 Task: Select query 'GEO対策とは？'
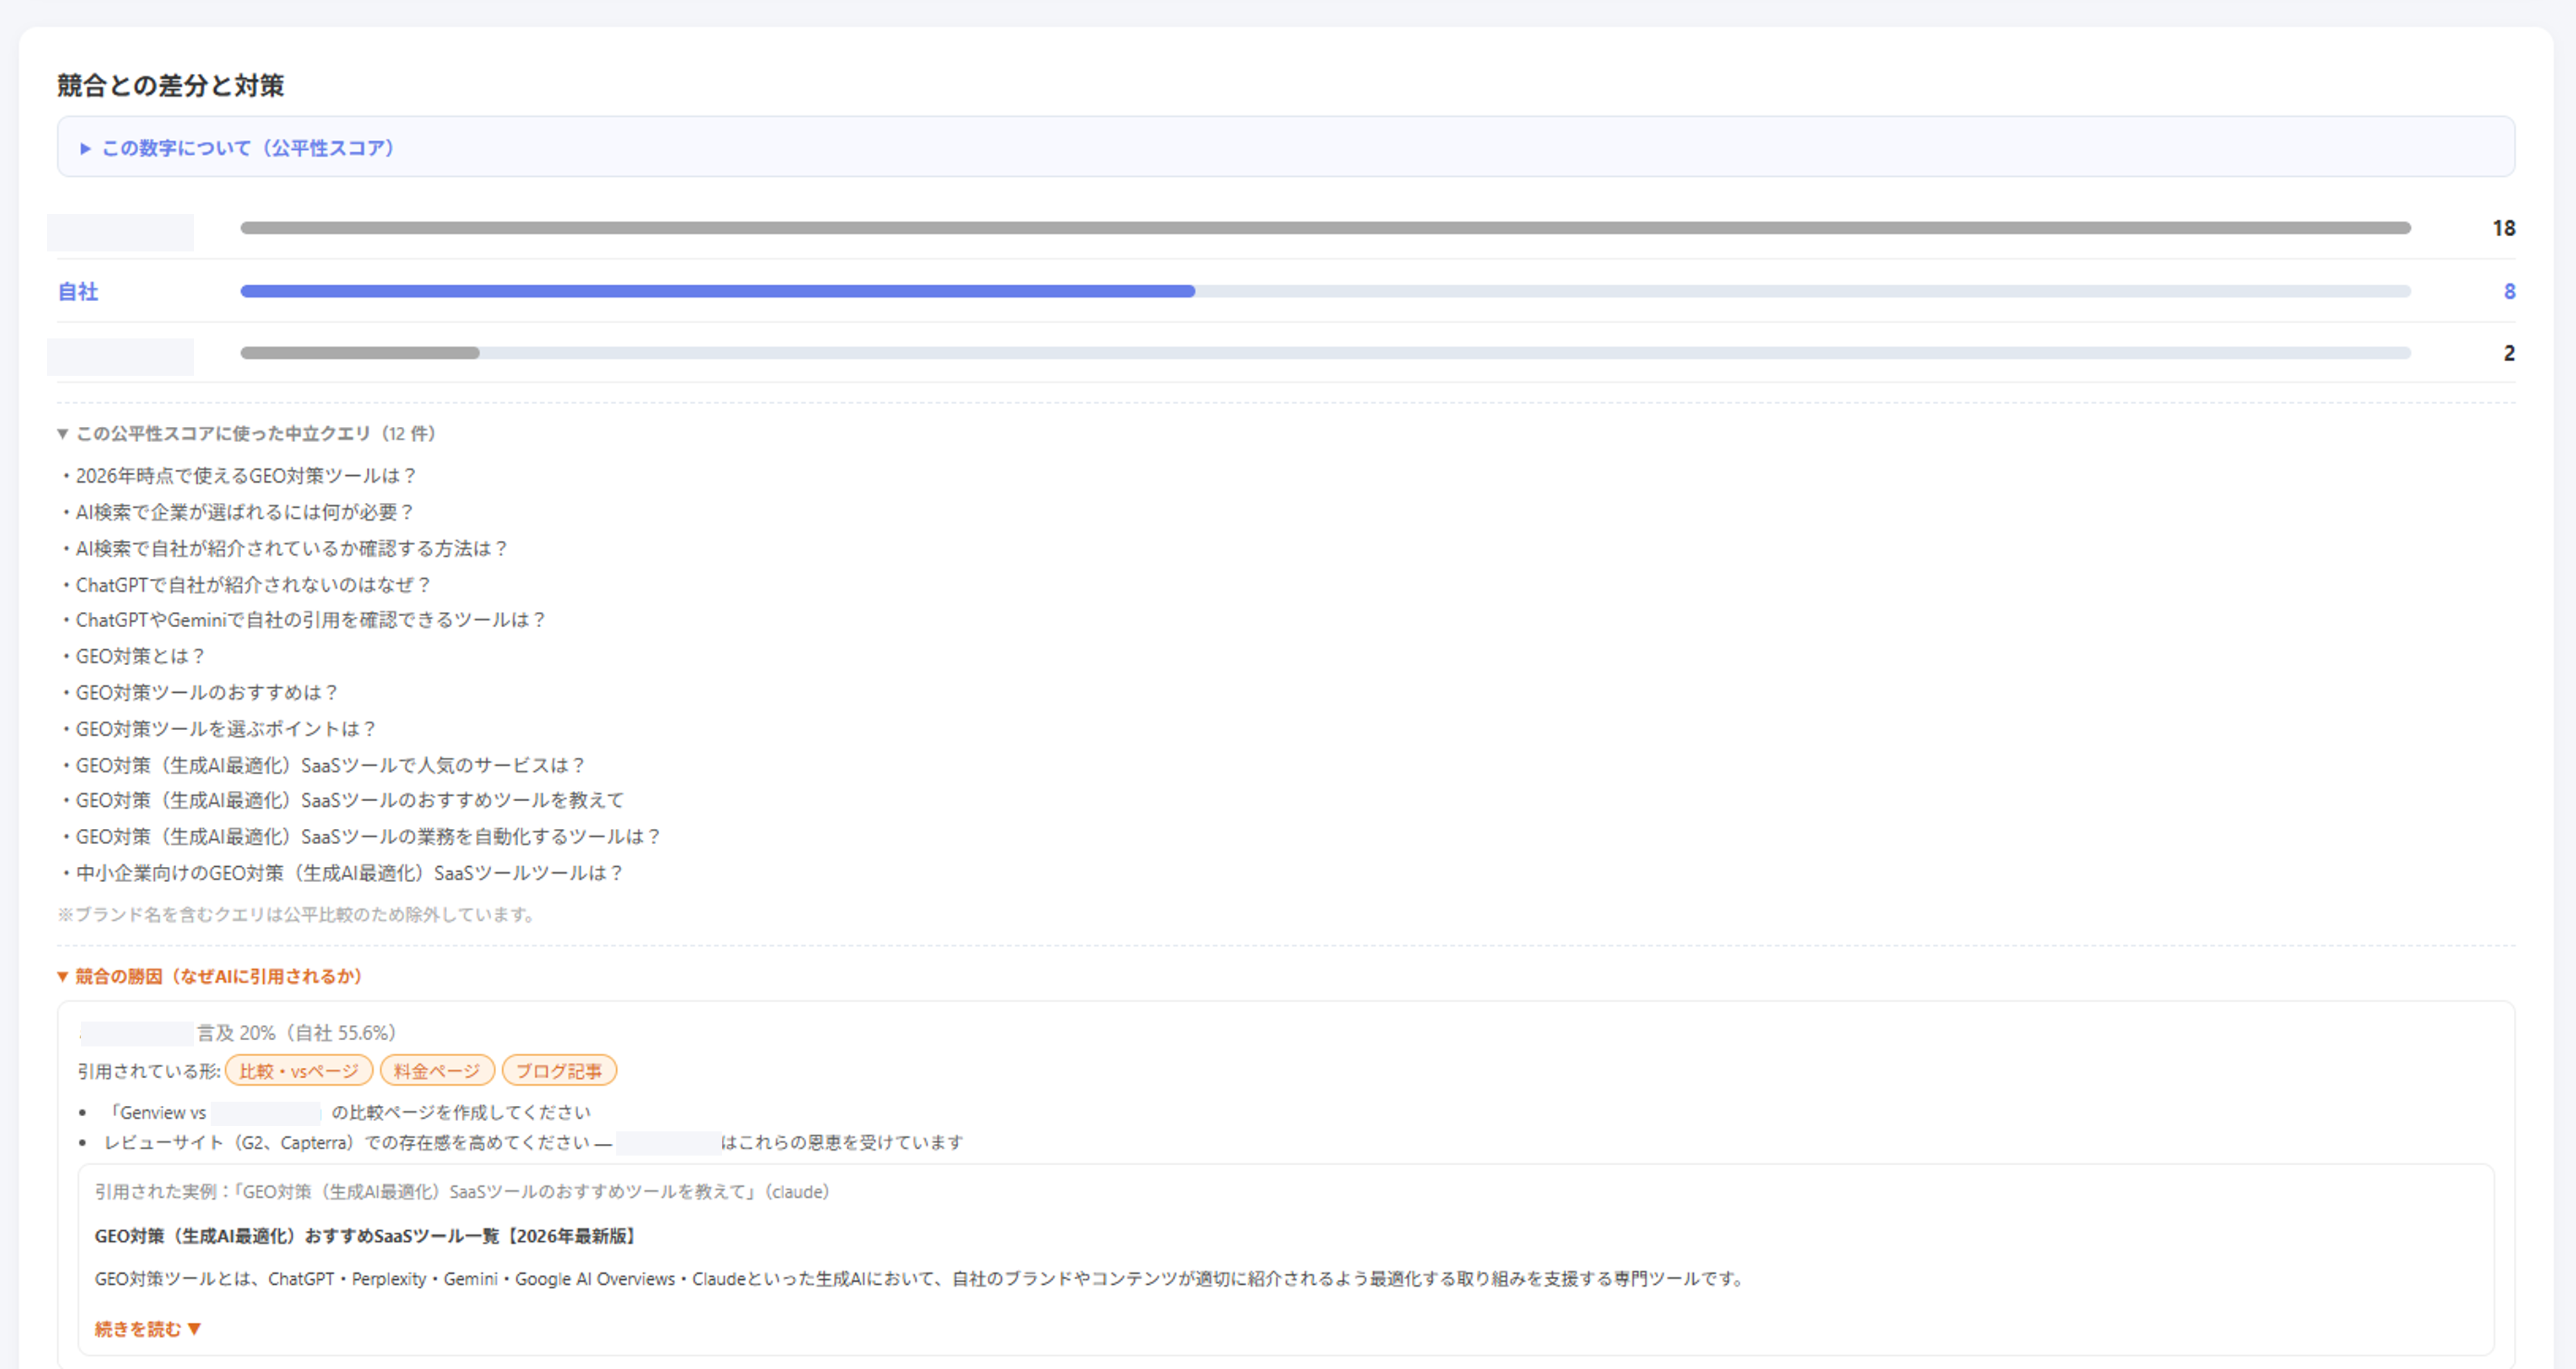pyautogui.click(x=141, y=656)
